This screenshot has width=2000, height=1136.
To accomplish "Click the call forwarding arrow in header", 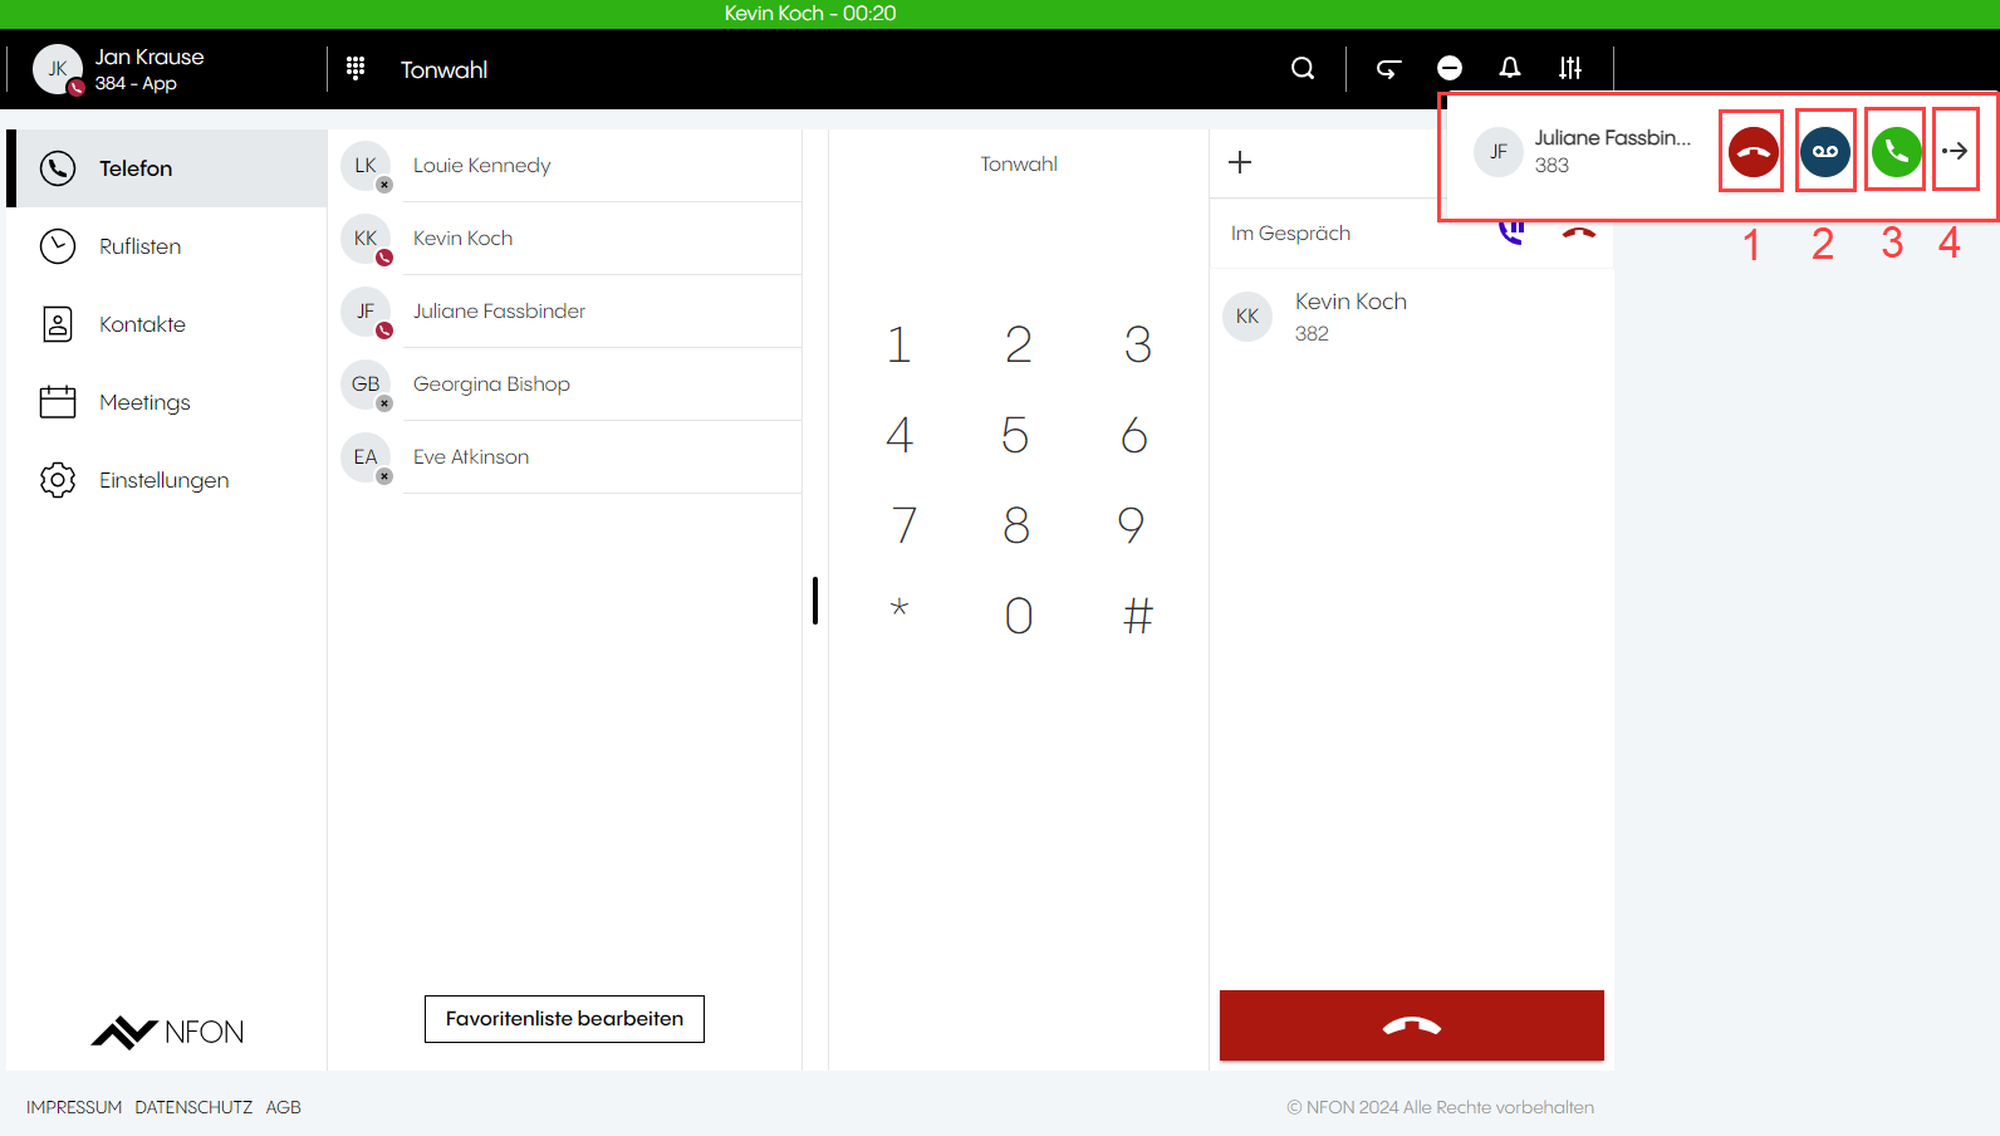I will (x=1388, y=69).
